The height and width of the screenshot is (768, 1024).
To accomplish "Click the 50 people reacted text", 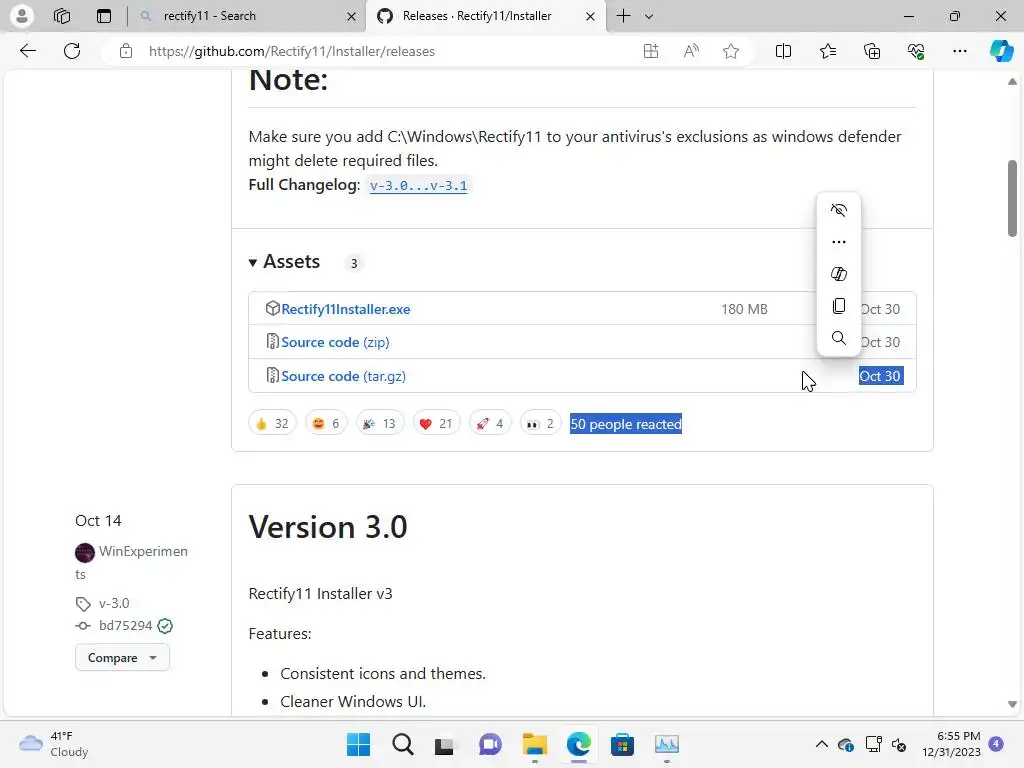I will click(626, 424).
